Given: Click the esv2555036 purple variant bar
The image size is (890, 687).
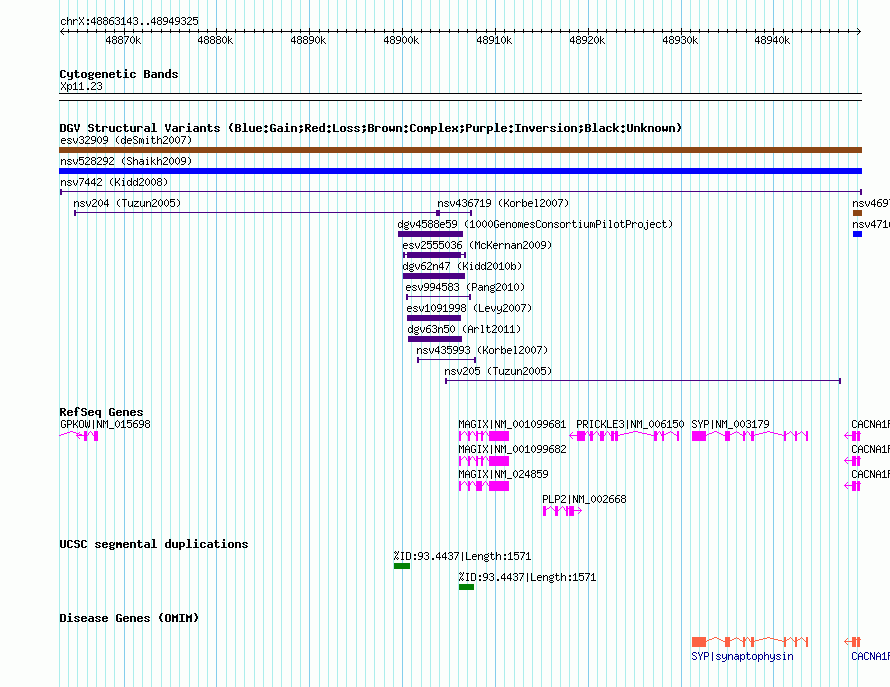Looking at the screenshot, I should (x=434, y=255).
